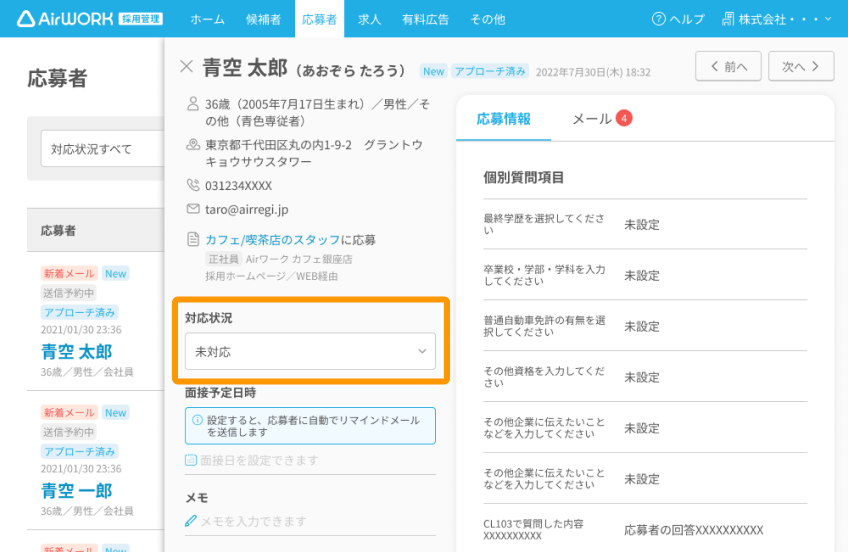Click the job document icon

(193, 239)
